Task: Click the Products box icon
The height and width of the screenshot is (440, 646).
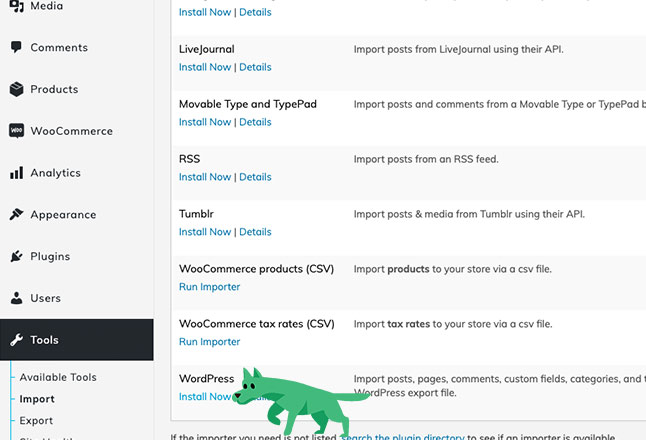Action: pos(16,89)
